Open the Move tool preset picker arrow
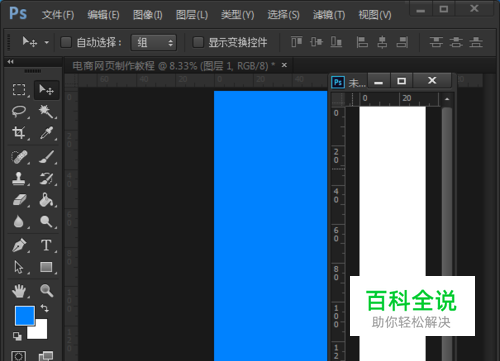The image size is (500, 361). coord(47,42)
